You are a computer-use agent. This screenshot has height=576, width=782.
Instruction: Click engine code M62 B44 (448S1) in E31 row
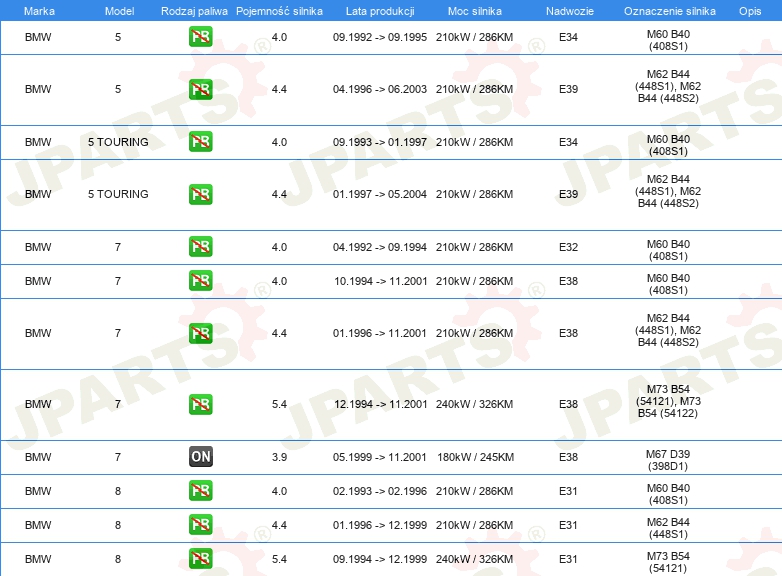click(668, 528)
